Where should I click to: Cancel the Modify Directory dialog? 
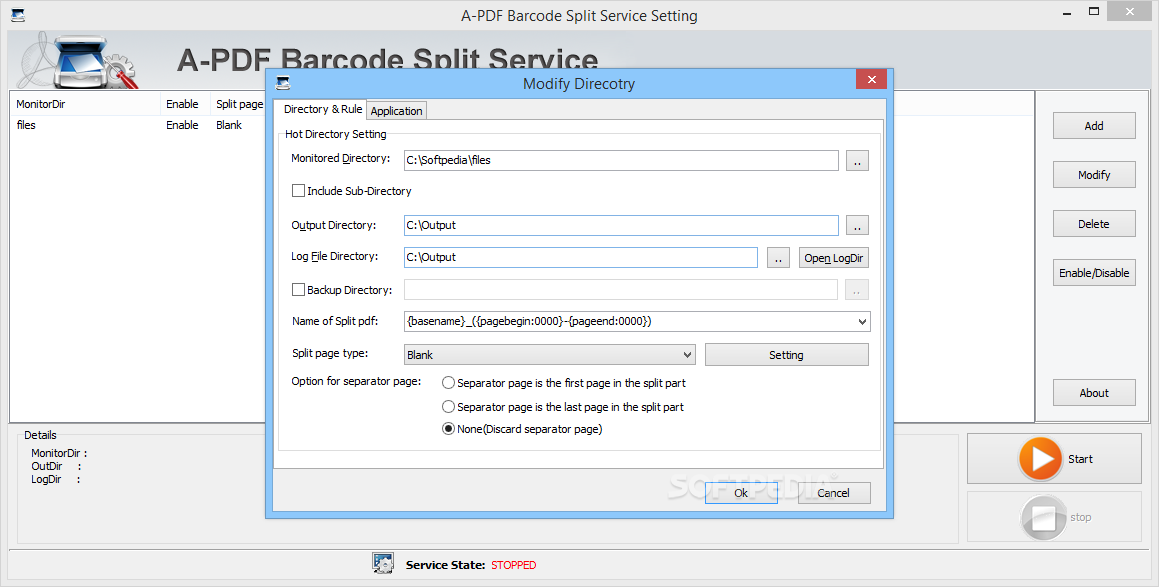(834, 493)
